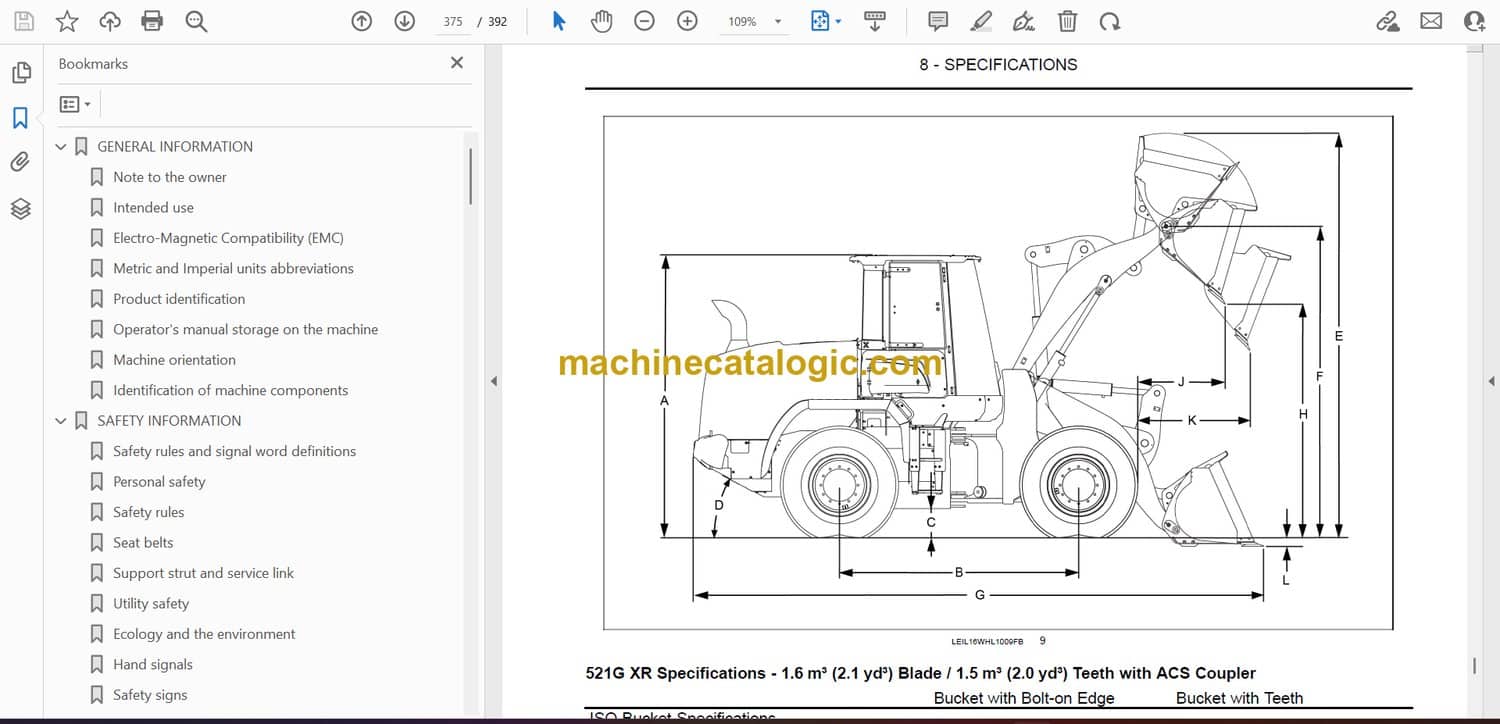Viewport: 1500px width, 724px height.
Task: Open the zoom level dropdown
Action: click(778, 21)
